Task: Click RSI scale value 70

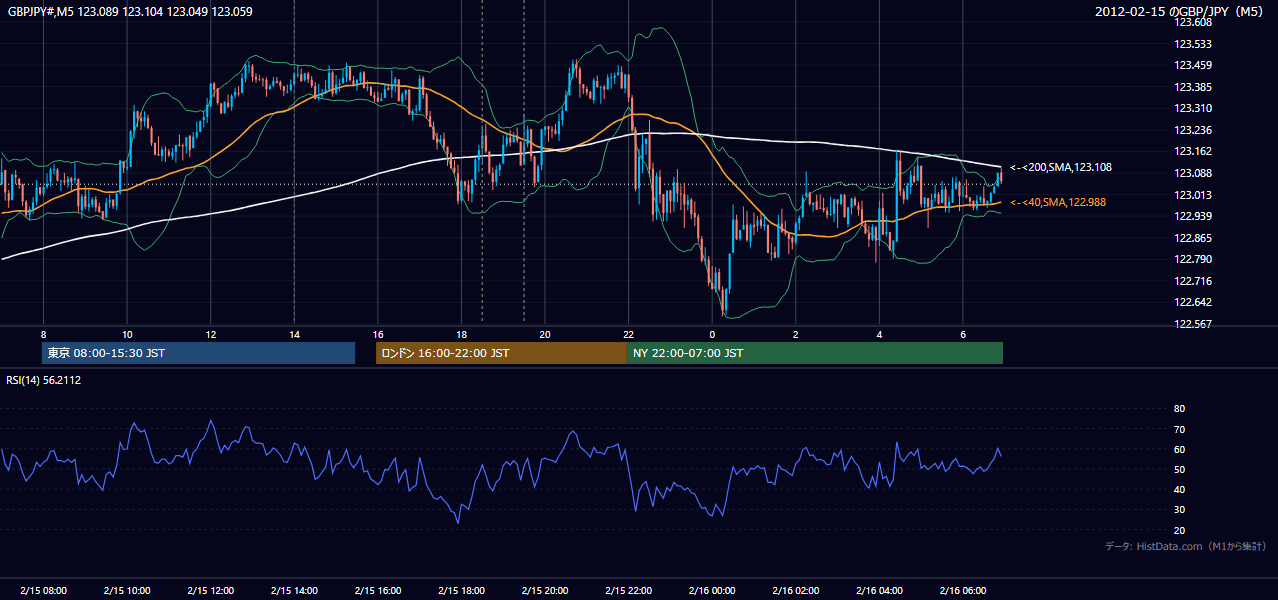Action: [1180, 429]
